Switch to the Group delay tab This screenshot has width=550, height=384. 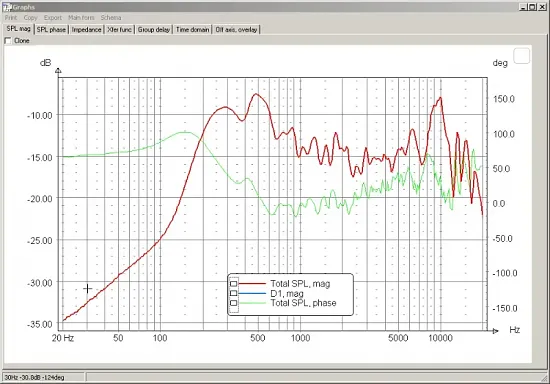[154, 30]
